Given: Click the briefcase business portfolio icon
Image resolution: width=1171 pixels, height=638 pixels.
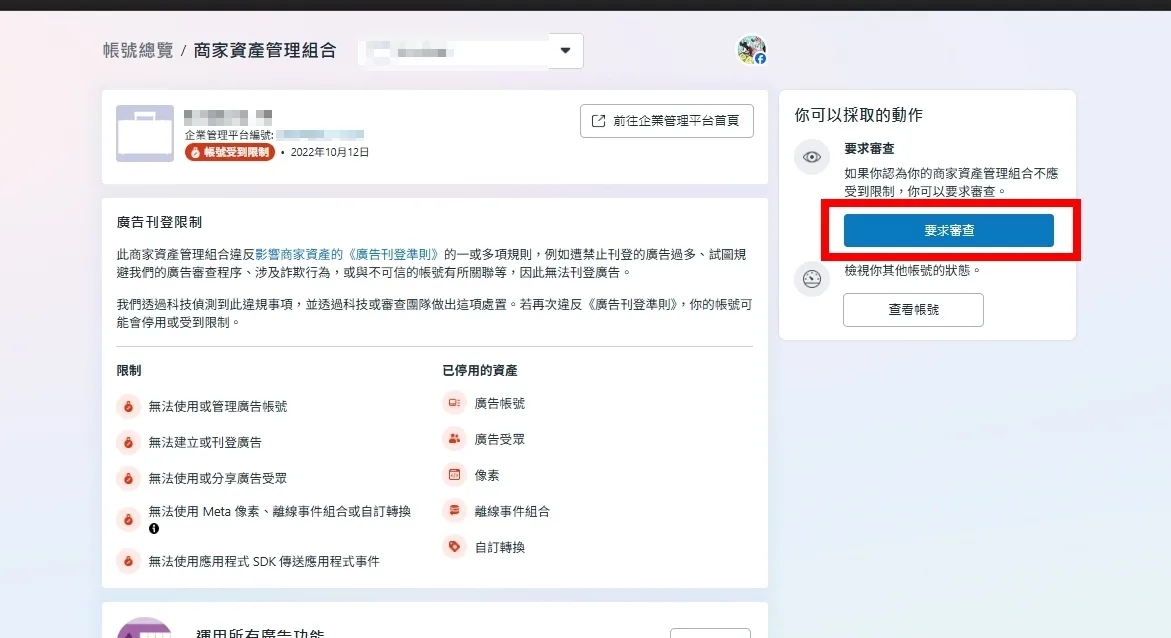Looking at the screenshot, I should 145,133.
